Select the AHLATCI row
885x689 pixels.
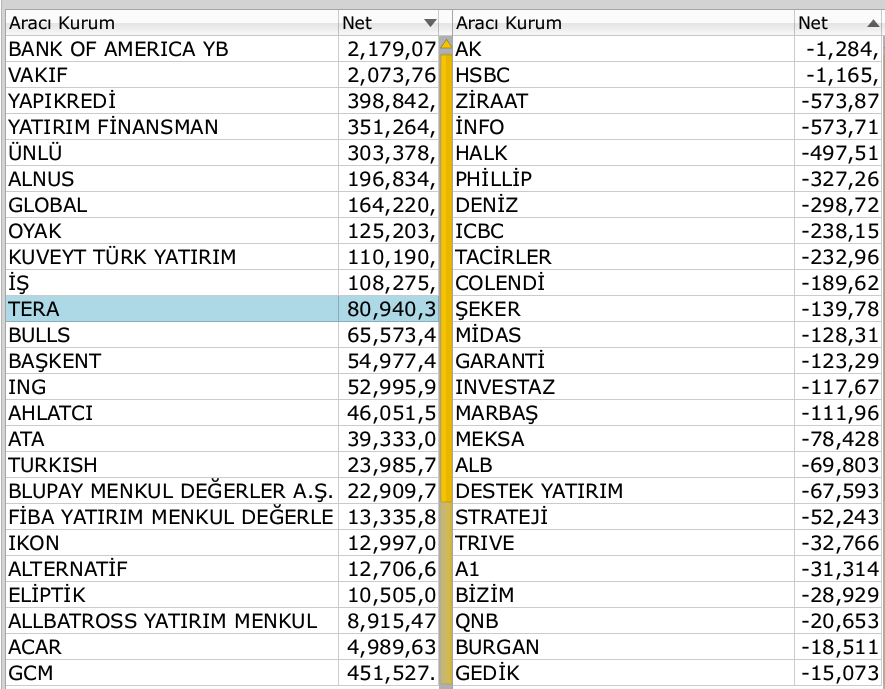[x=222, y=413]
